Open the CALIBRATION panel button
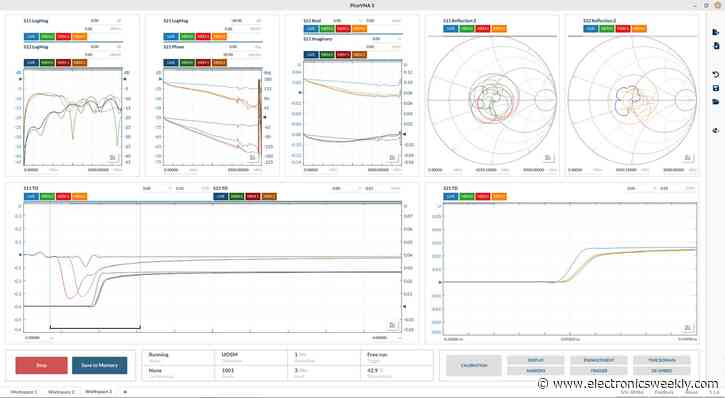This screenshot has width=725, height=398. (473, 365)
